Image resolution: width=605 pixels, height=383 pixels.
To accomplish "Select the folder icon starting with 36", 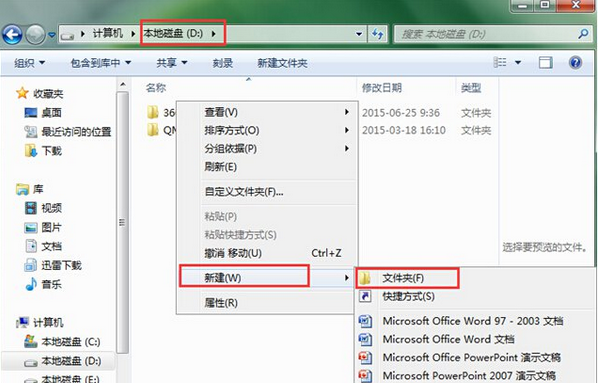I will point(153,112).
